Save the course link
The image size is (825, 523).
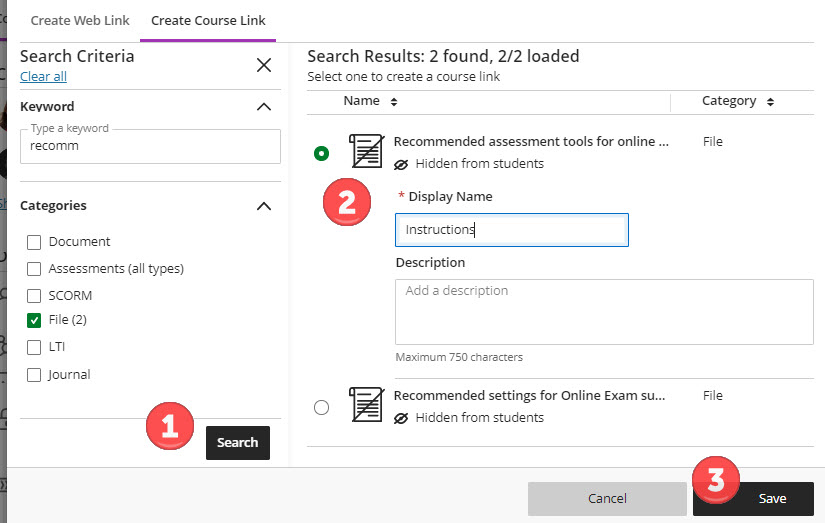point(772,498)
